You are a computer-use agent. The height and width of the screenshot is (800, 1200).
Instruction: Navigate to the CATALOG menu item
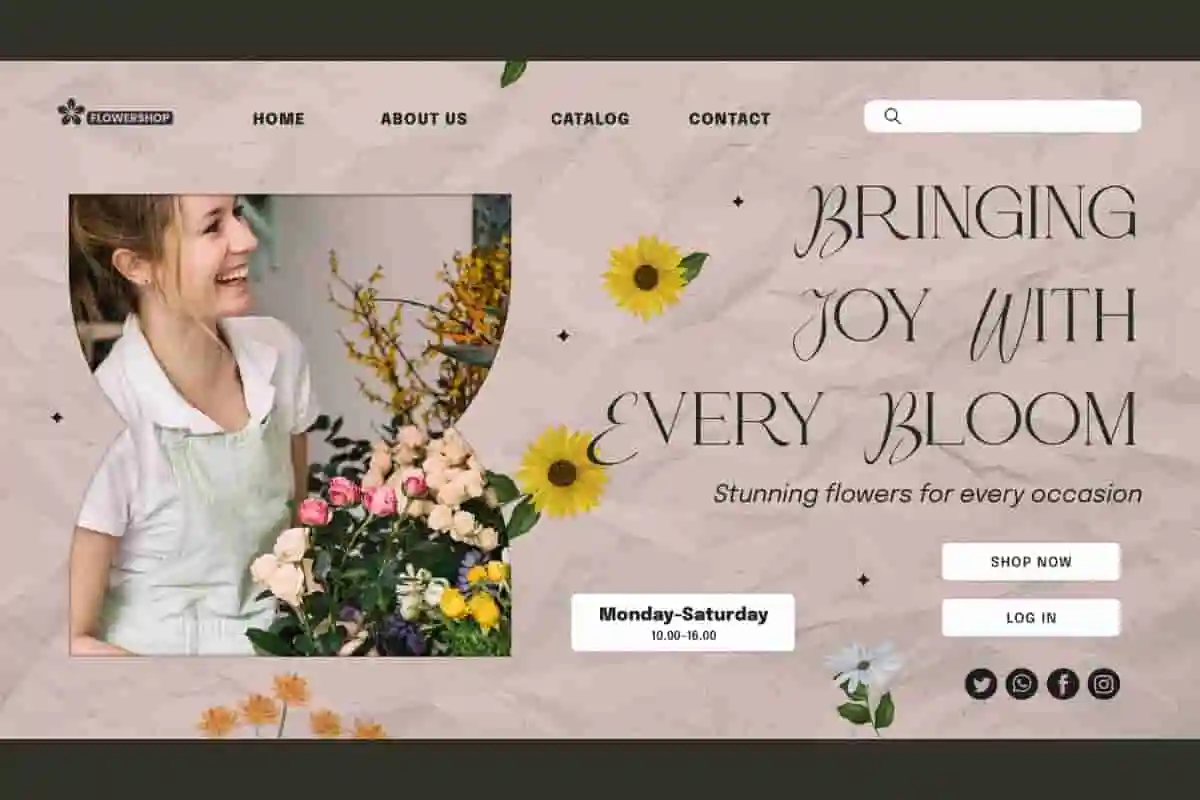point(590,119)
